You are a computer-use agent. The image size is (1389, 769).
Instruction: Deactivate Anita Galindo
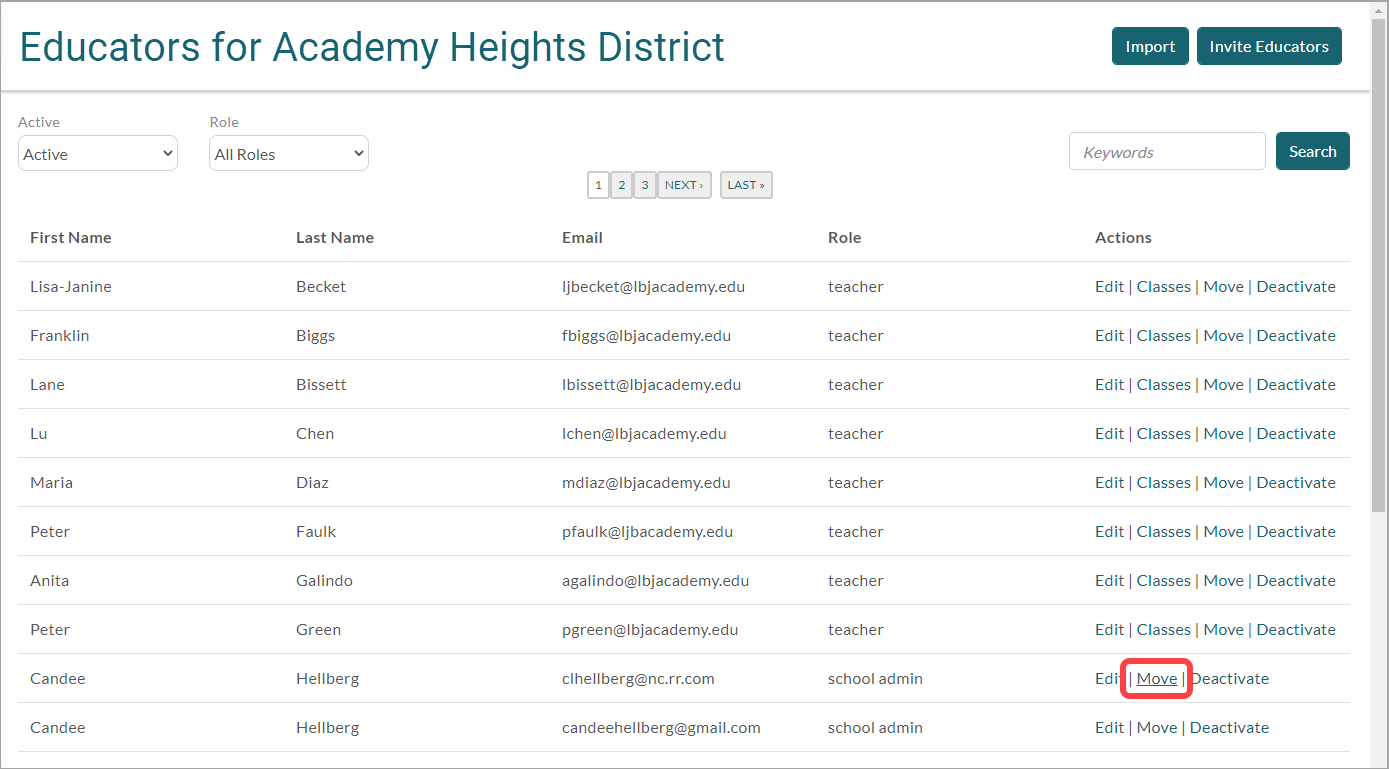1295,581
